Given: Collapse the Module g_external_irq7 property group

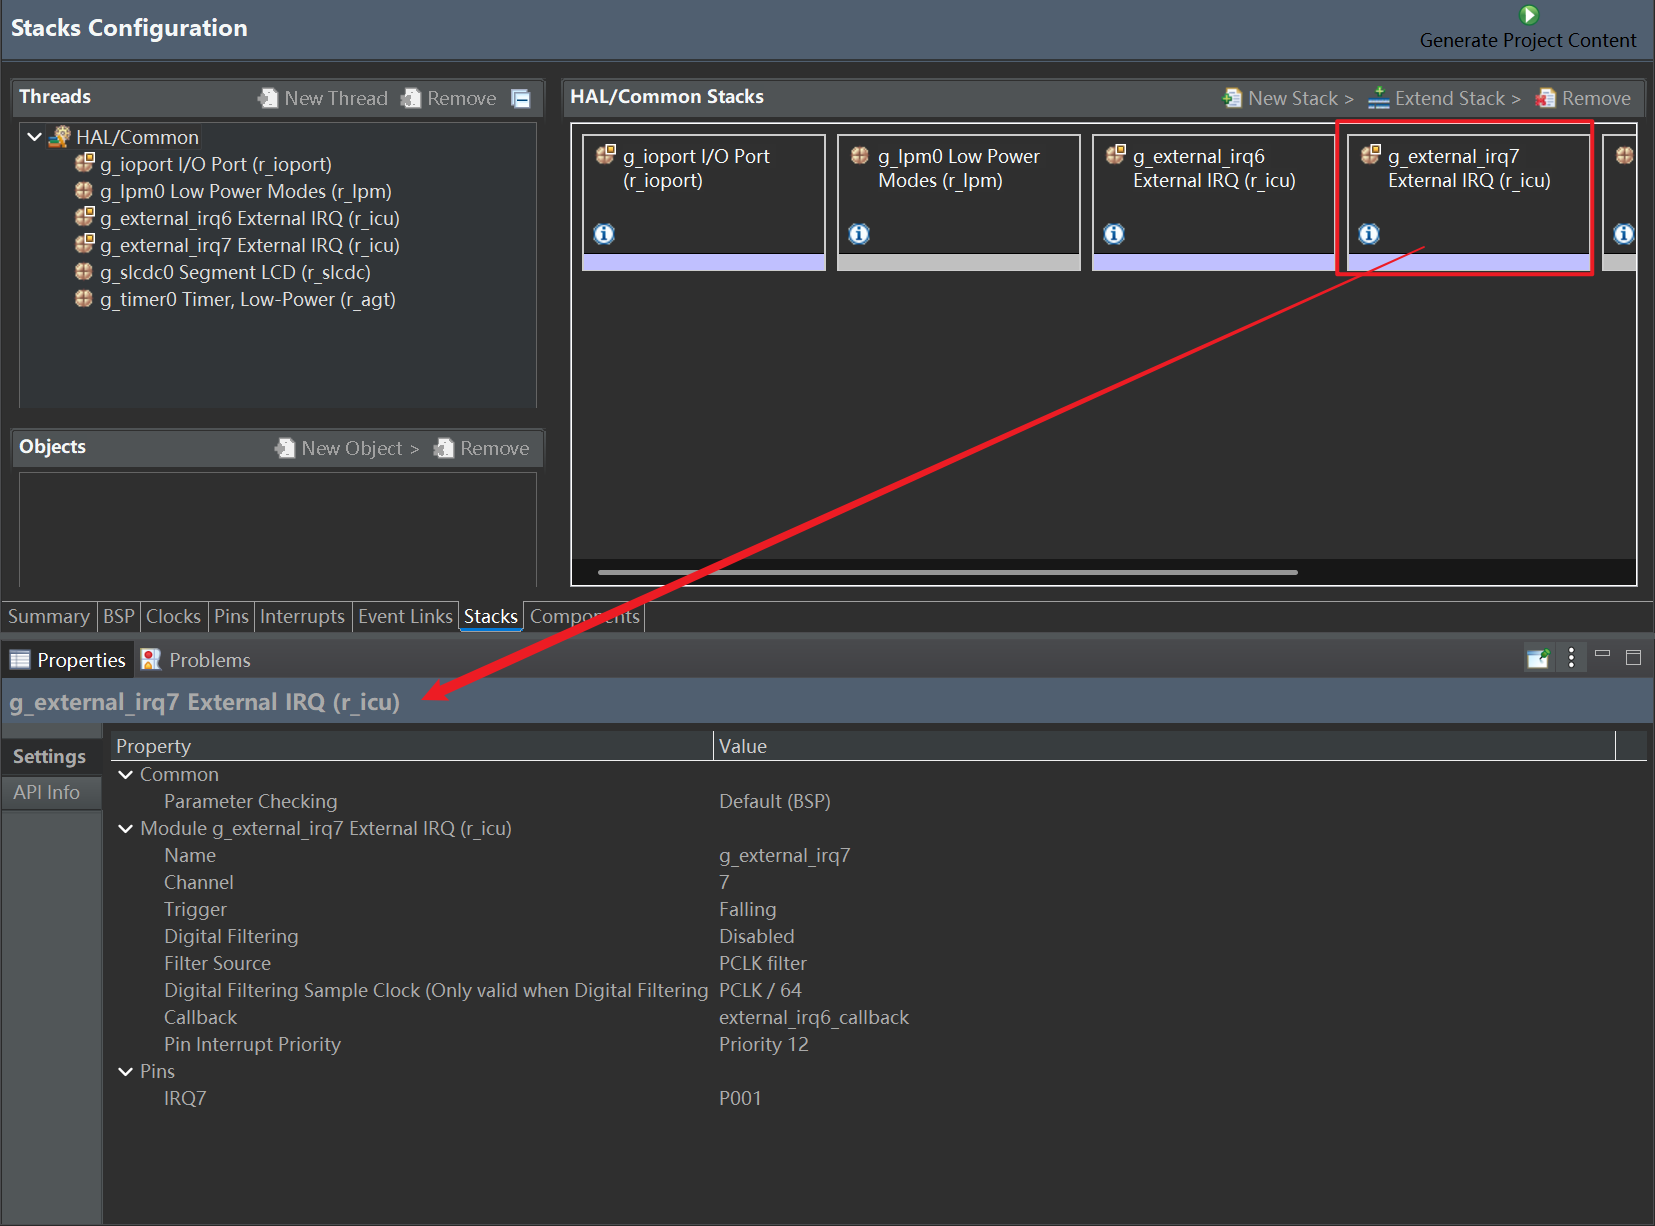Looking at the screenshot, I should pyautogui.click(x=125, y=829).
